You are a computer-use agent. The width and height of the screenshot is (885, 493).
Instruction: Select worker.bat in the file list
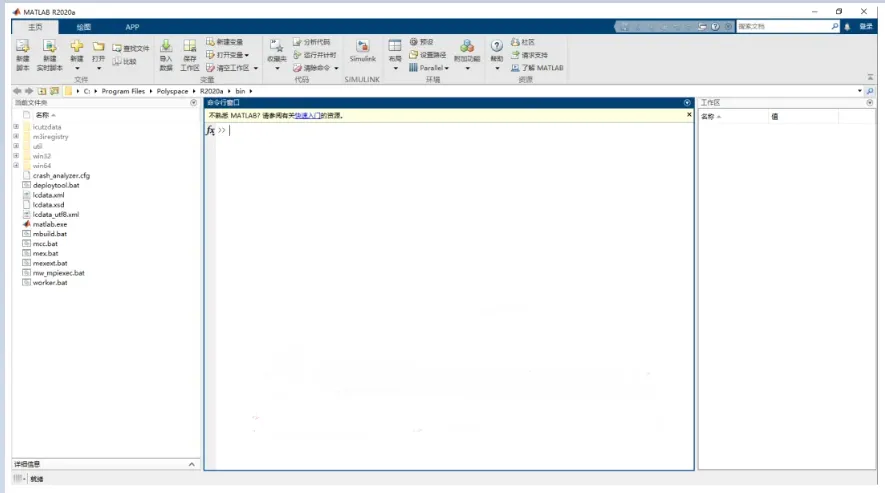(50, 282)
